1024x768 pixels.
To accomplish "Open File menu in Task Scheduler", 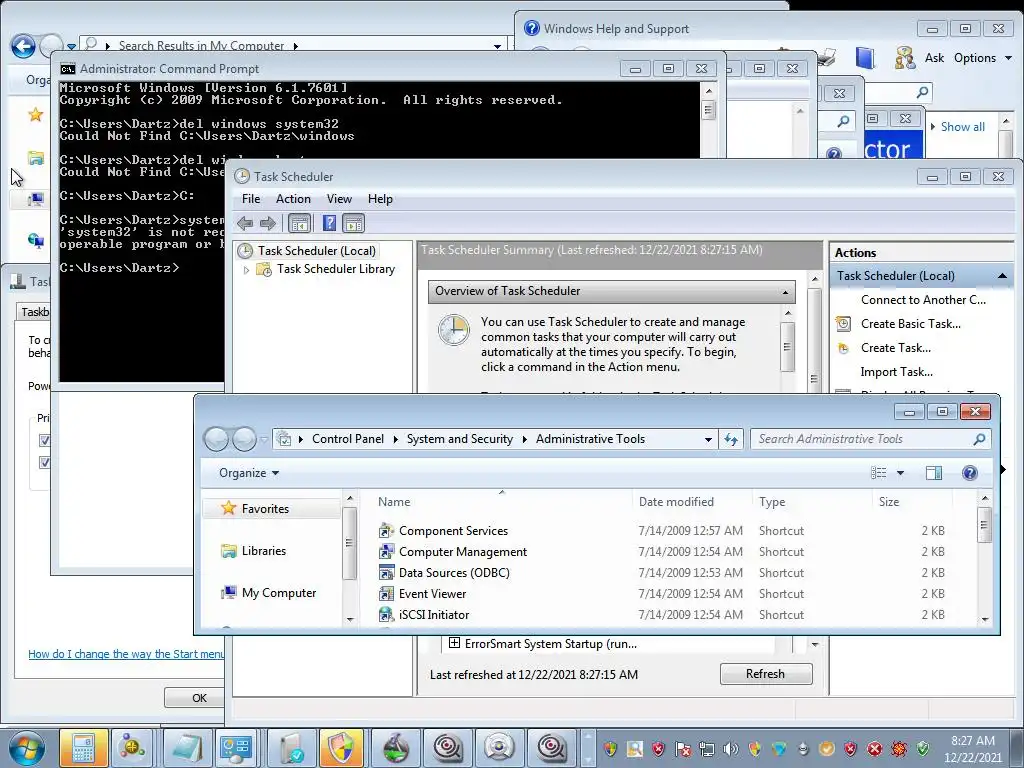I will [x=251, y=199].
